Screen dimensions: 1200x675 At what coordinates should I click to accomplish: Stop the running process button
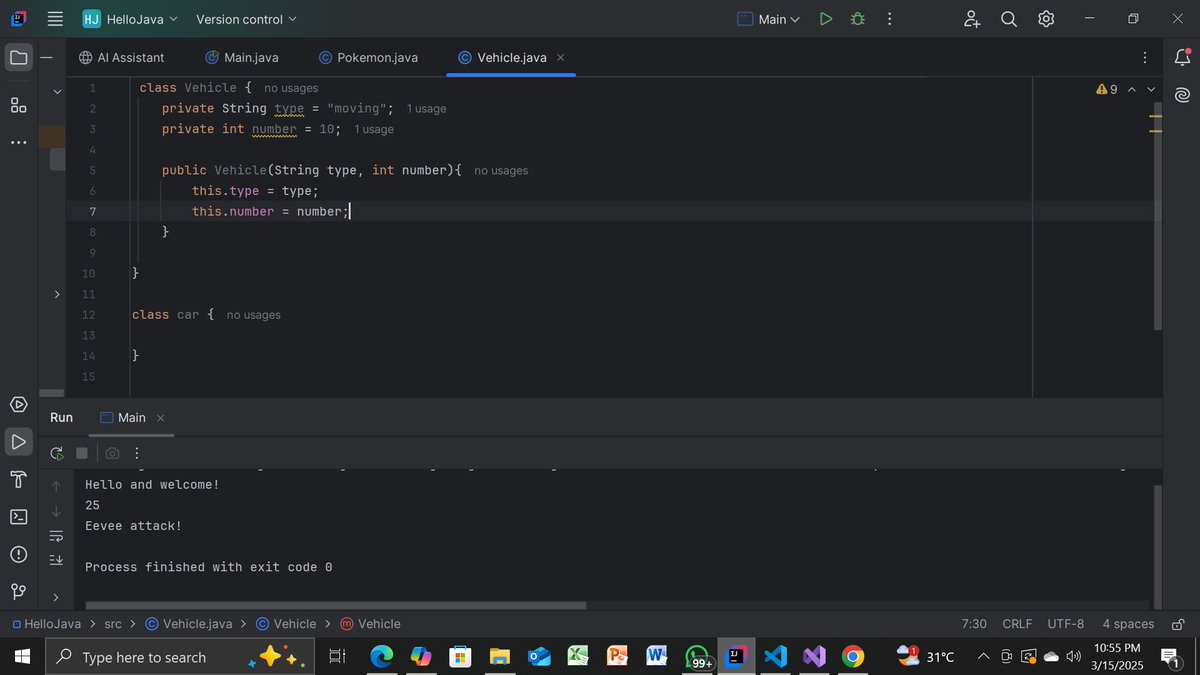82,453
